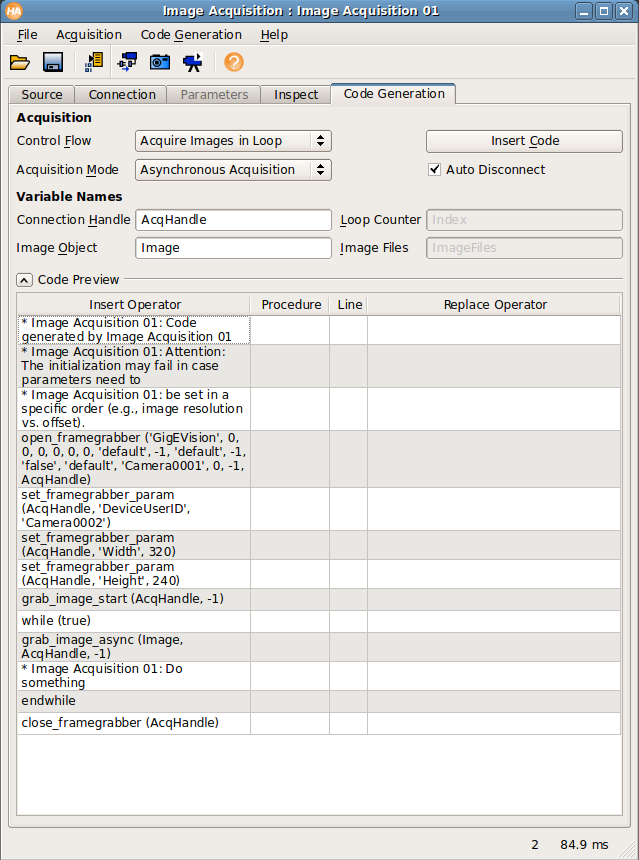639x860 pixels.
Task: Open the Code Generation menu
Action: click(191, 34)
